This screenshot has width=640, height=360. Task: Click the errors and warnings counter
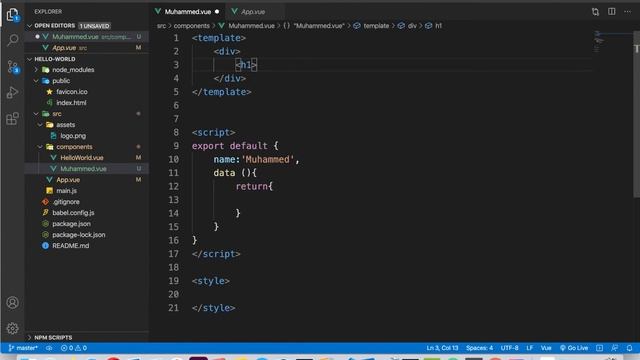[74, 348]
